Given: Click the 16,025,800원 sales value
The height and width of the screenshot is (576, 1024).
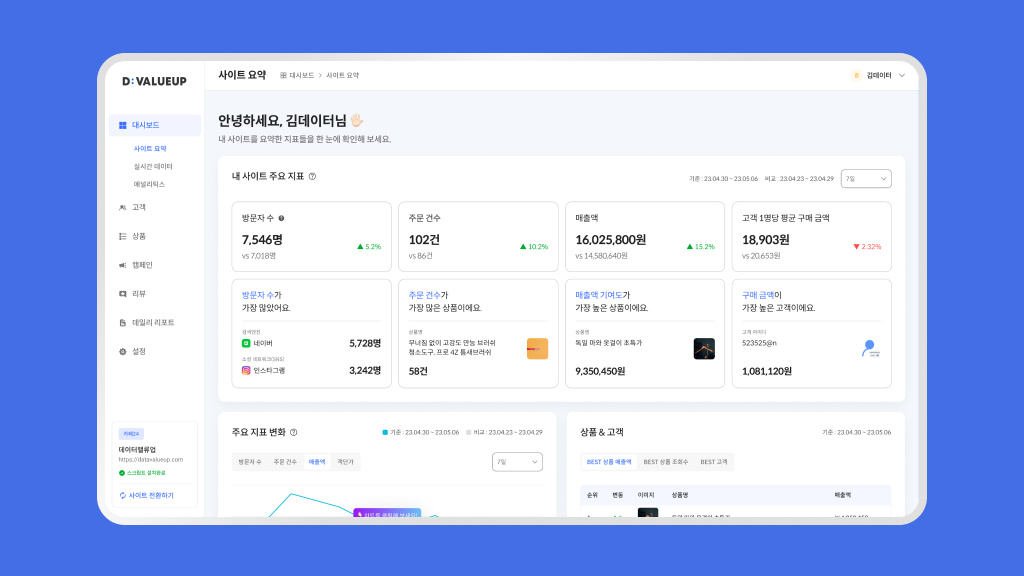Looking at the screenshot, I should (x=611, y=240).
